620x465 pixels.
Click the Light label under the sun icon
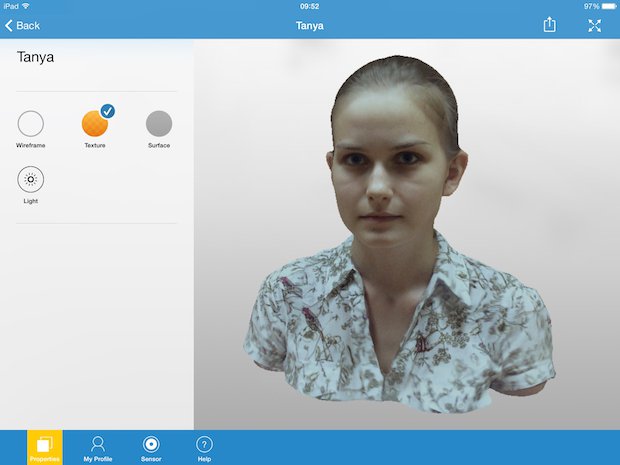31,201
